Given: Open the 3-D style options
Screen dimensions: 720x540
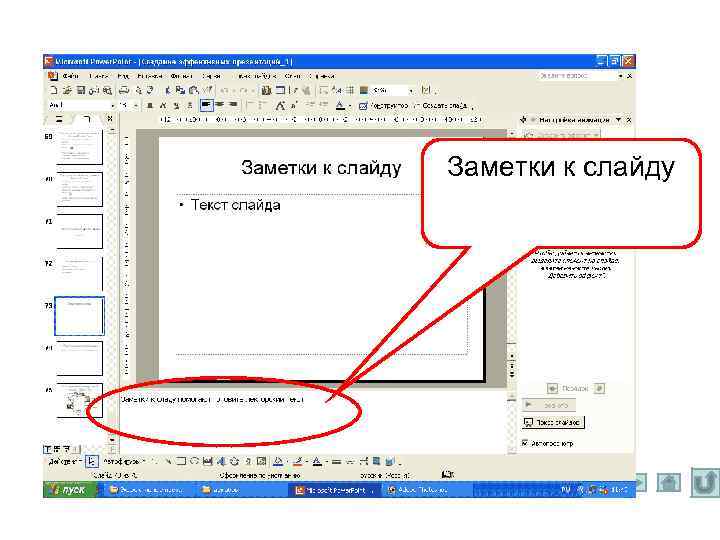Looking at the screenshot, I should 390,461.
